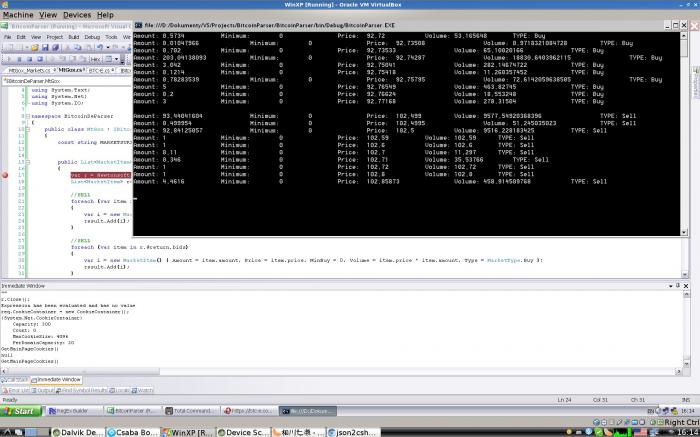Open the BitcoinDeParser.MtGox class dropdown
Image resolution: width=700 pixels, height=437 pixels.
67,81
